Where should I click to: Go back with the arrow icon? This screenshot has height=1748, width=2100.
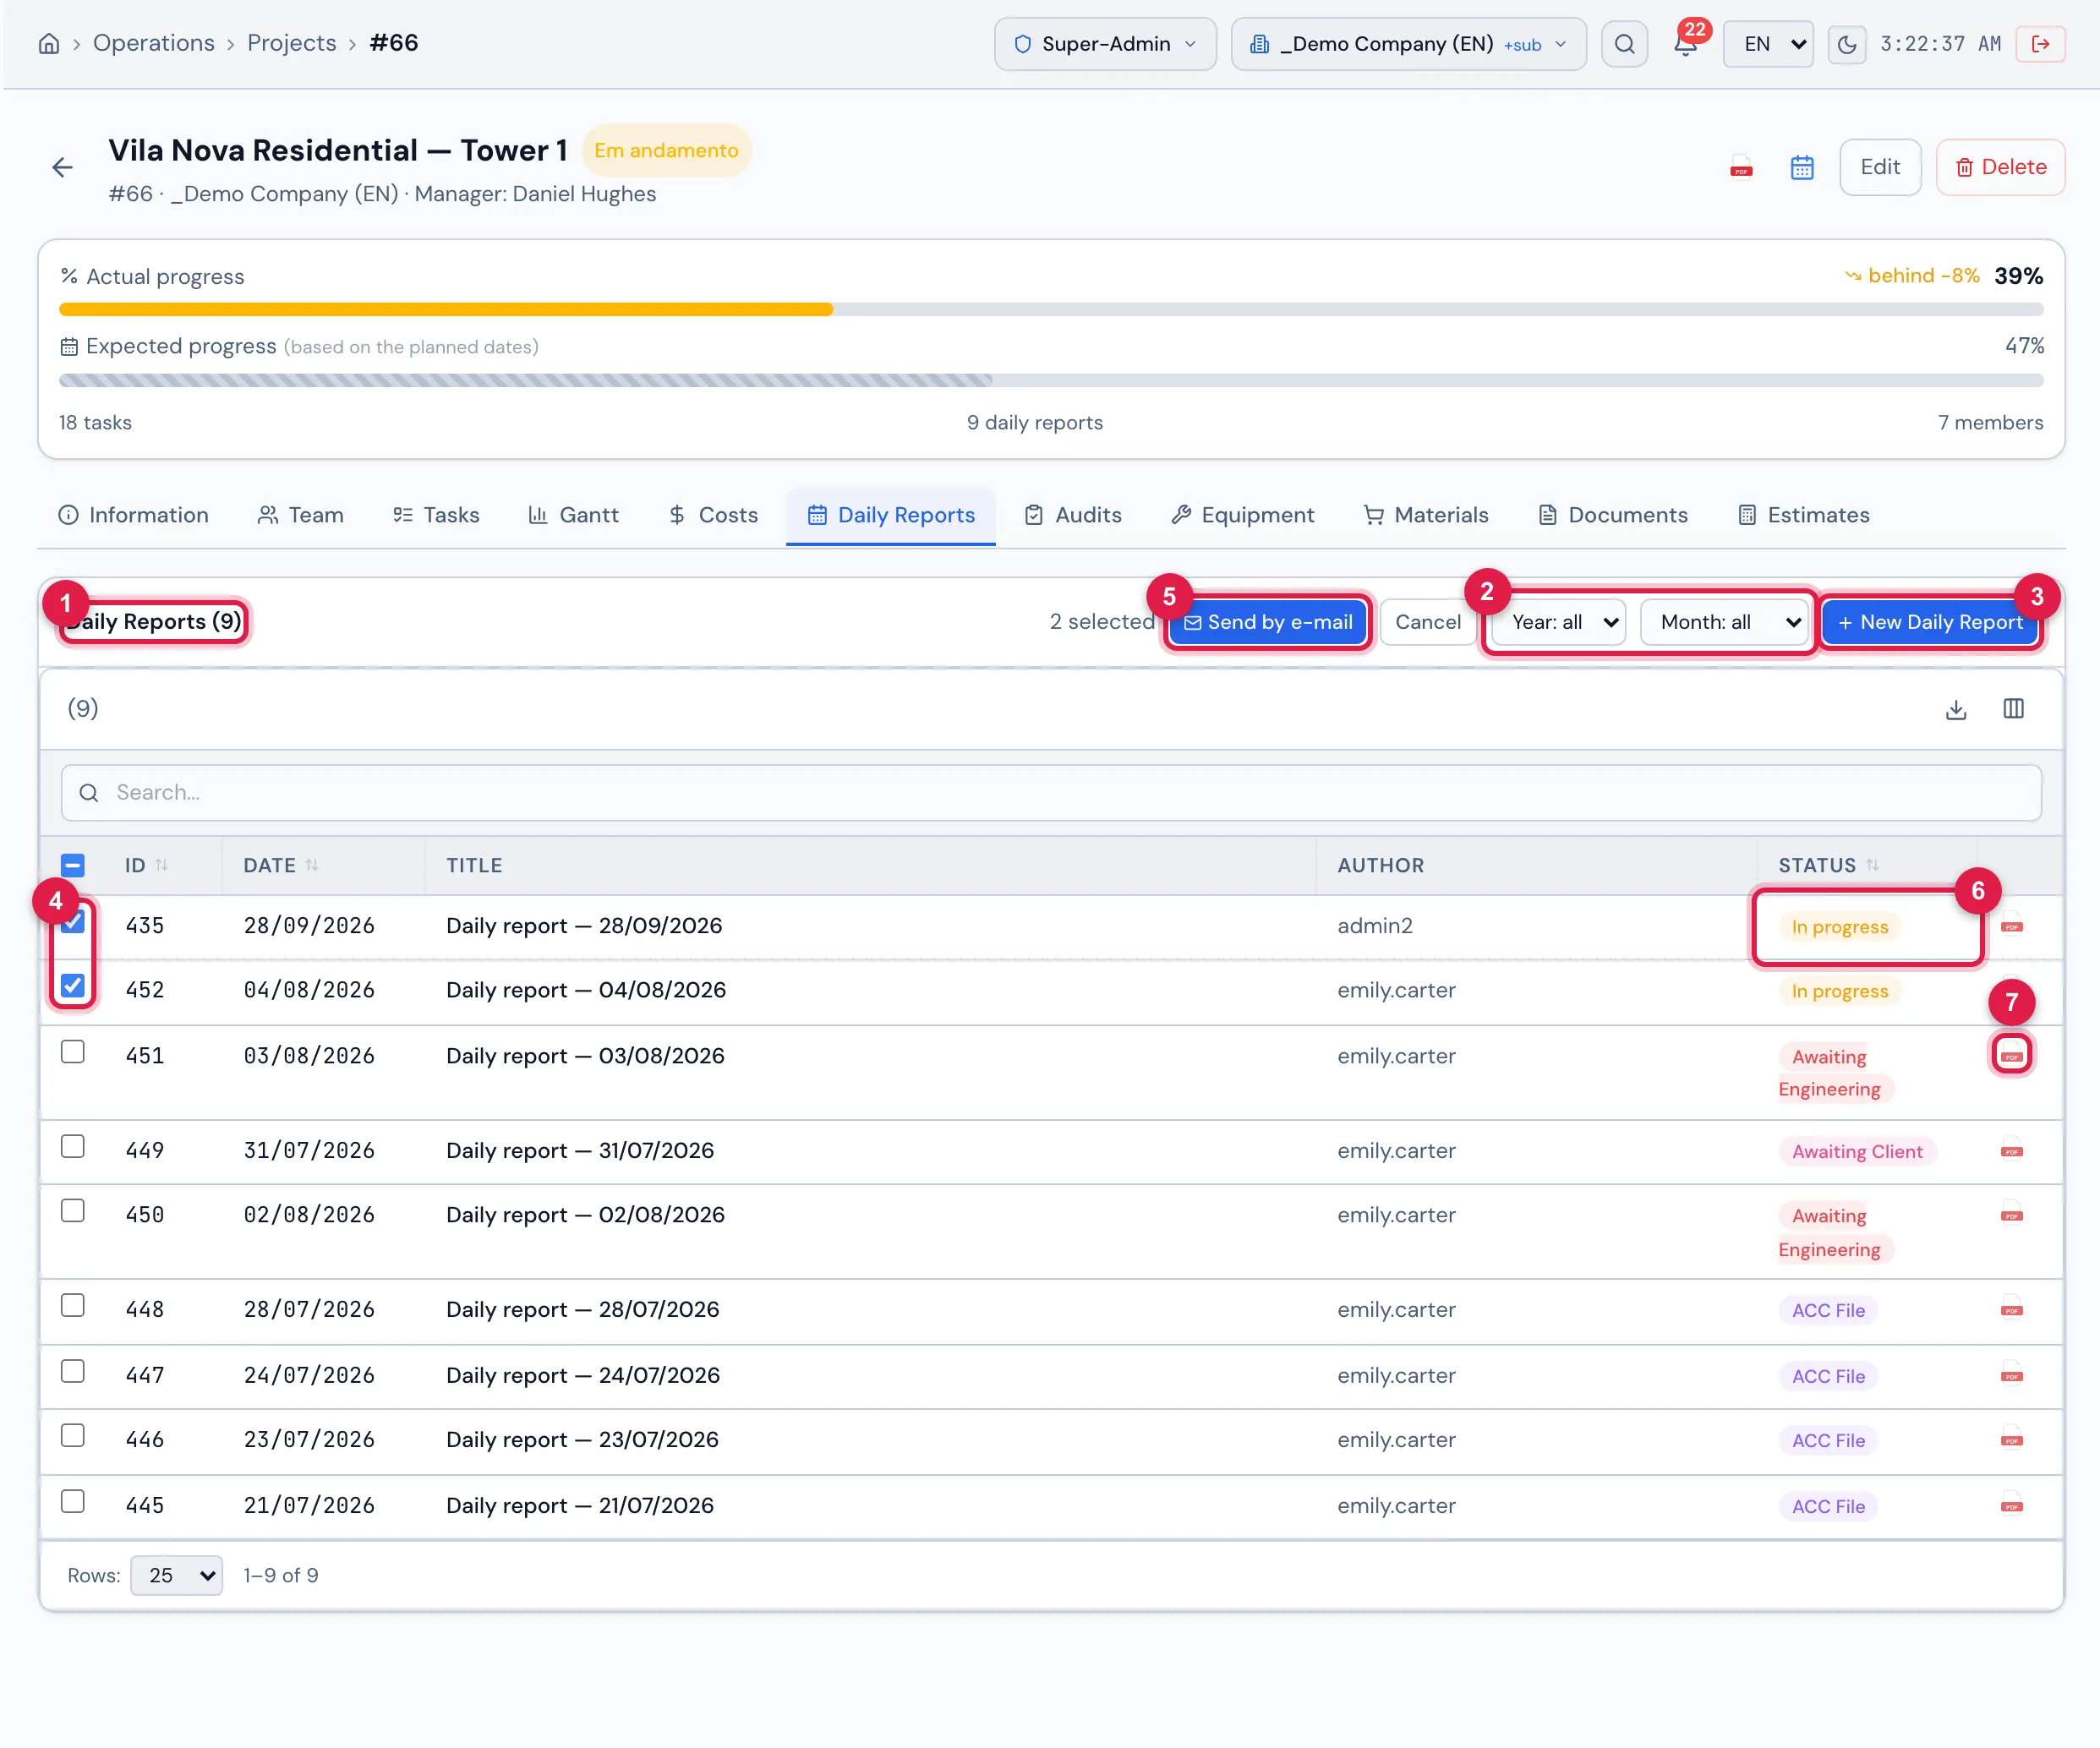click(x=62, y=167)
